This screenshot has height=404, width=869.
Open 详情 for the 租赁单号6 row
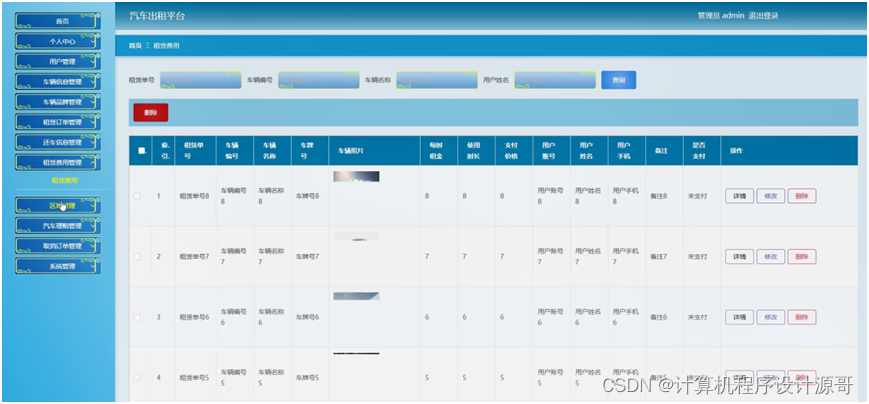coord(739,317)
